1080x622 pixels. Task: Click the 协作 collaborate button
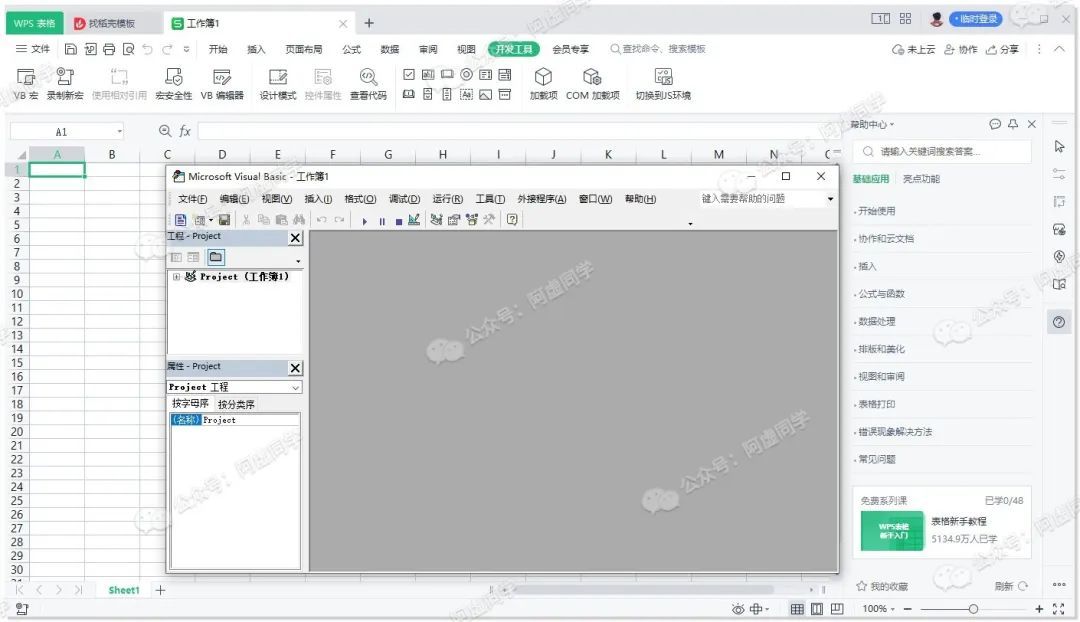pyautogui.click(x=961, y=49)
